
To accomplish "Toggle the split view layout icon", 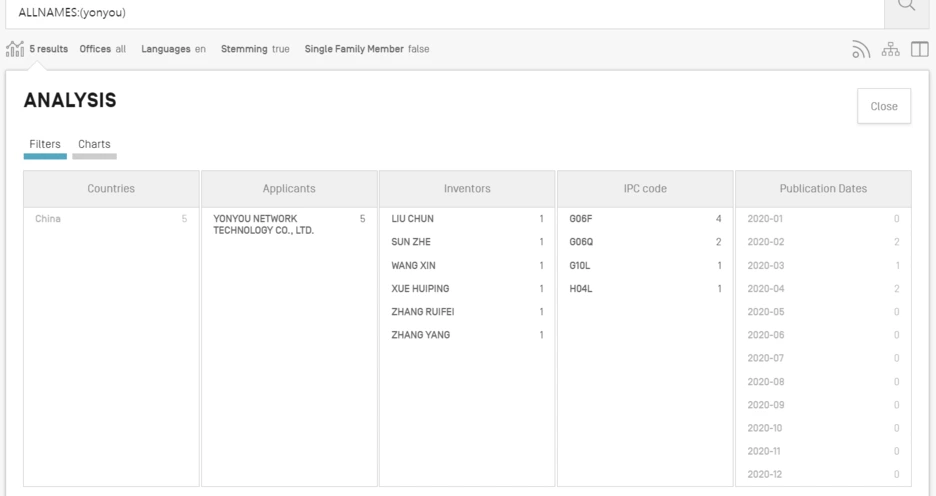I will [918, 50].
